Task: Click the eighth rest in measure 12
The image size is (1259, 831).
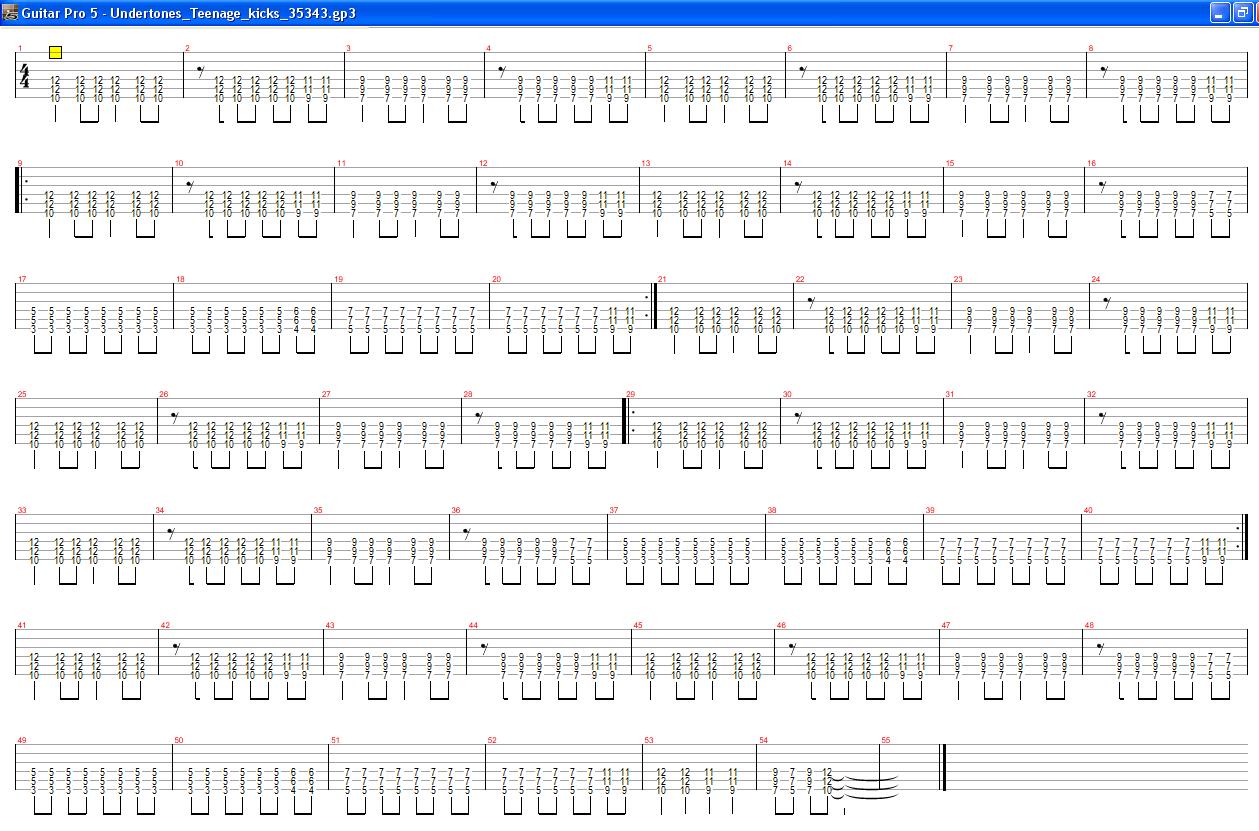Action: pyautogui.click(x=494, y=186)
